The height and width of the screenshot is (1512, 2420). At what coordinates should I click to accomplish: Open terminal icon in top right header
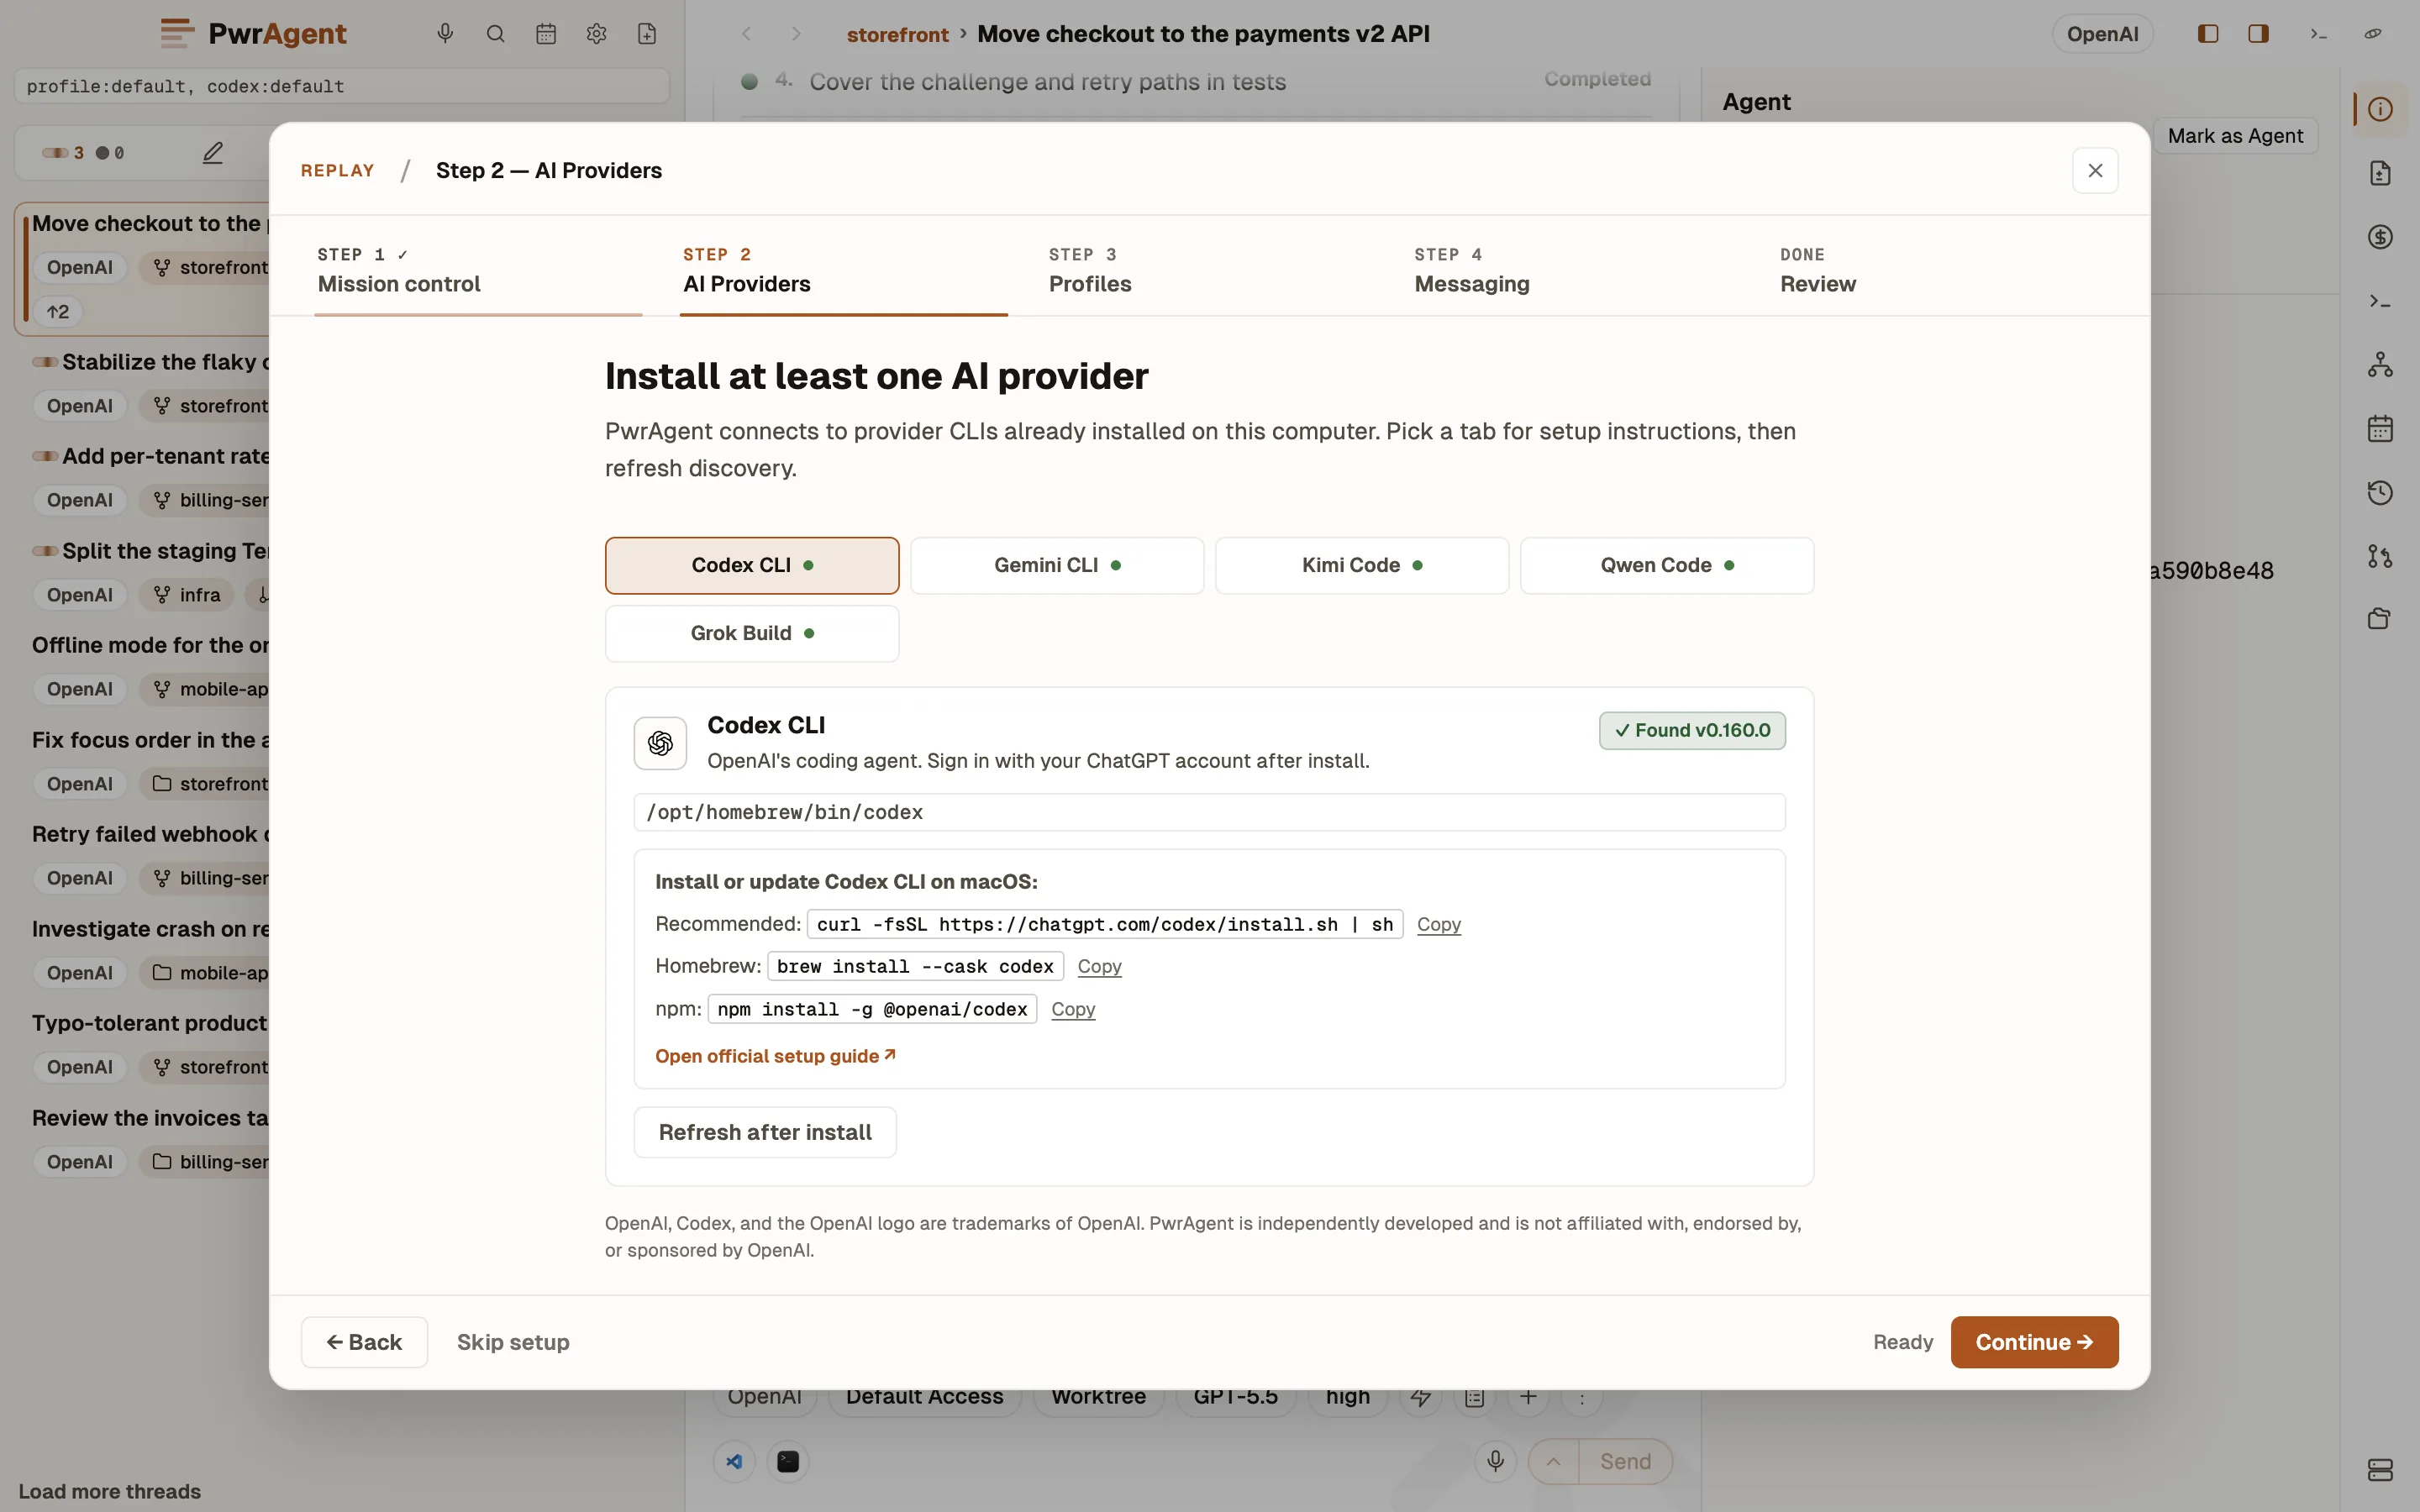pos(2318,34)
